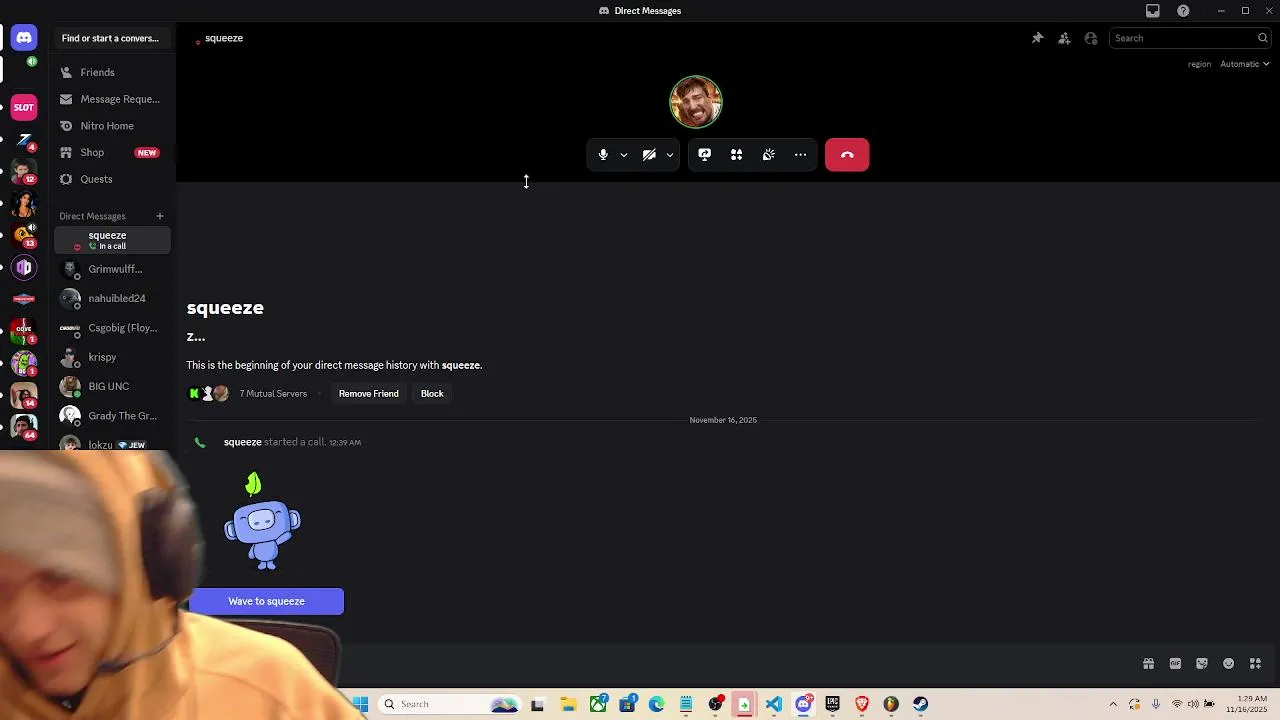Open the call region Automatic dropdown

click(x=1244, y=64)
